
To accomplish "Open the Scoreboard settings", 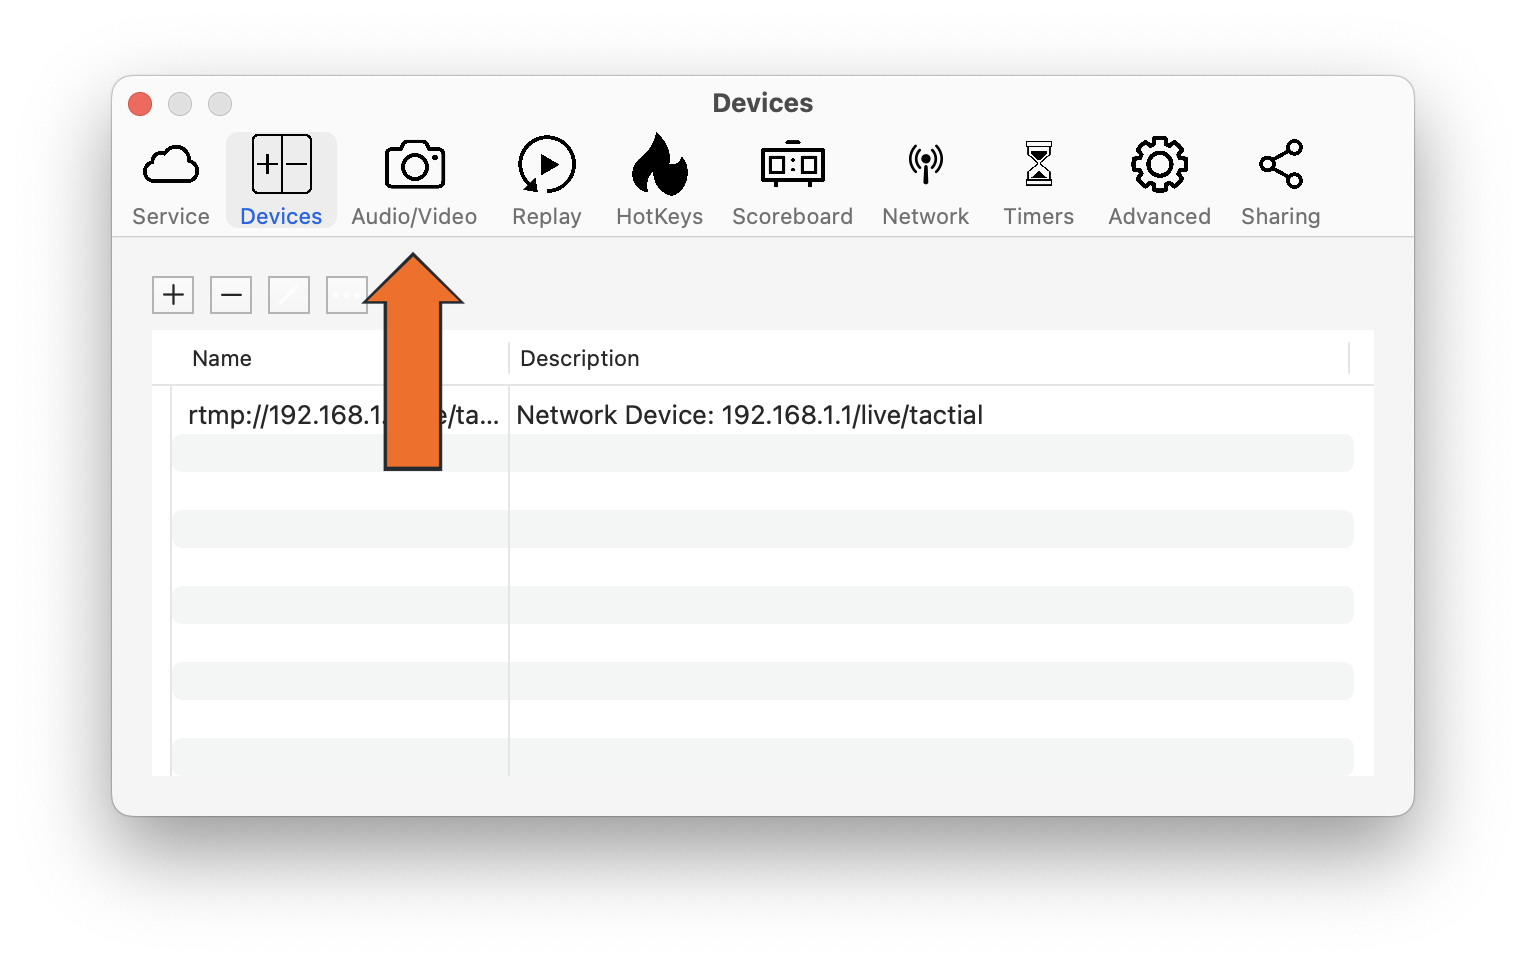I will click(792, 180).
